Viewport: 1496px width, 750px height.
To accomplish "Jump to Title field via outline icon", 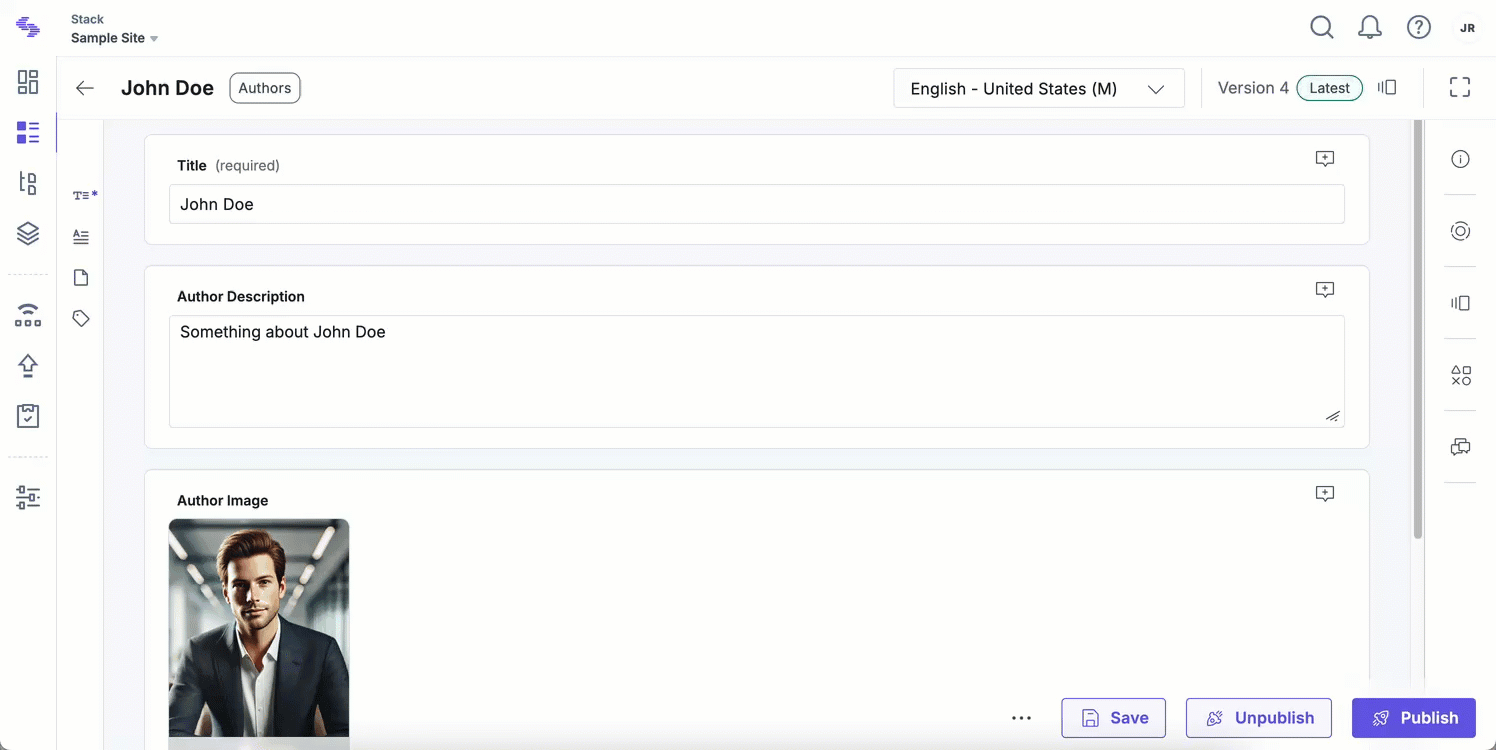I will click(x=84, y=195).
